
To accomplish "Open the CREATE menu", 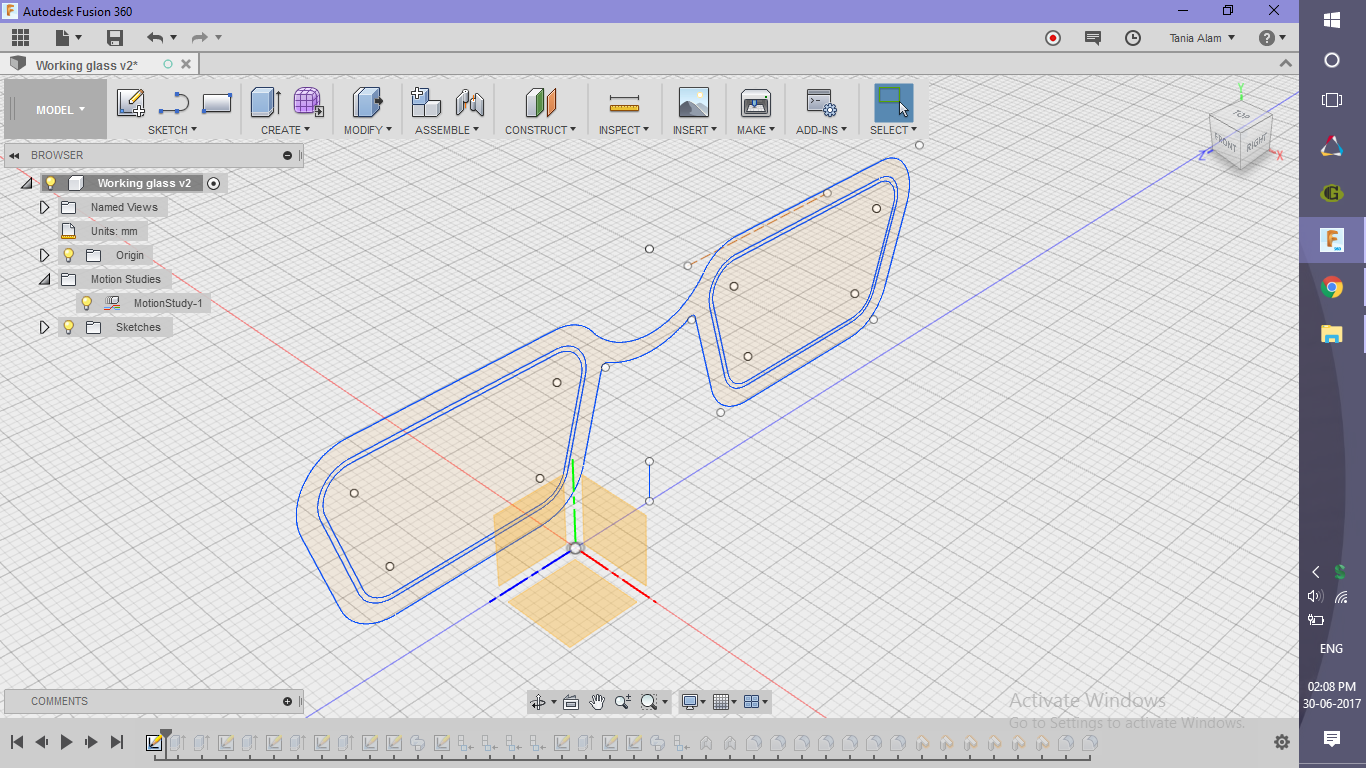I will pyautogui.click(x=286, y=130).
